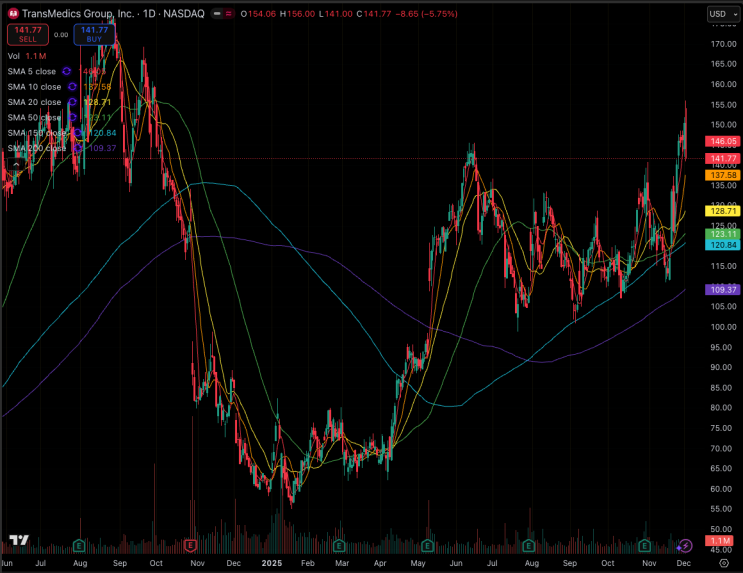Collapse the indicator legend with the chevron

click(16, 164)
